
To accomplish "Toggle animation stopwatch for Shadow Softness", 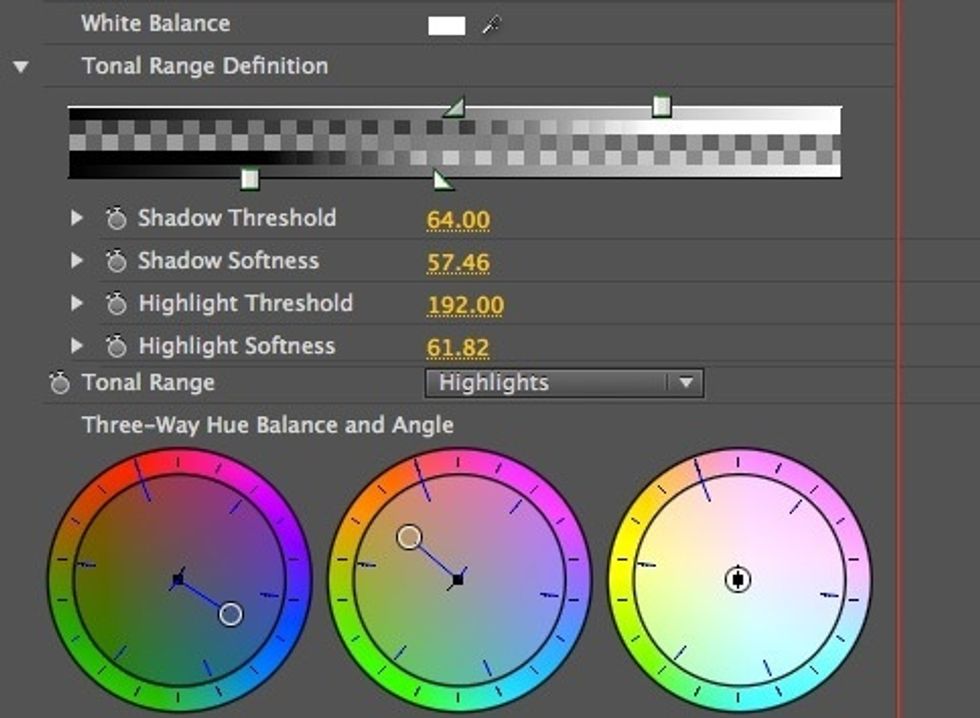I will coord(117,260).
